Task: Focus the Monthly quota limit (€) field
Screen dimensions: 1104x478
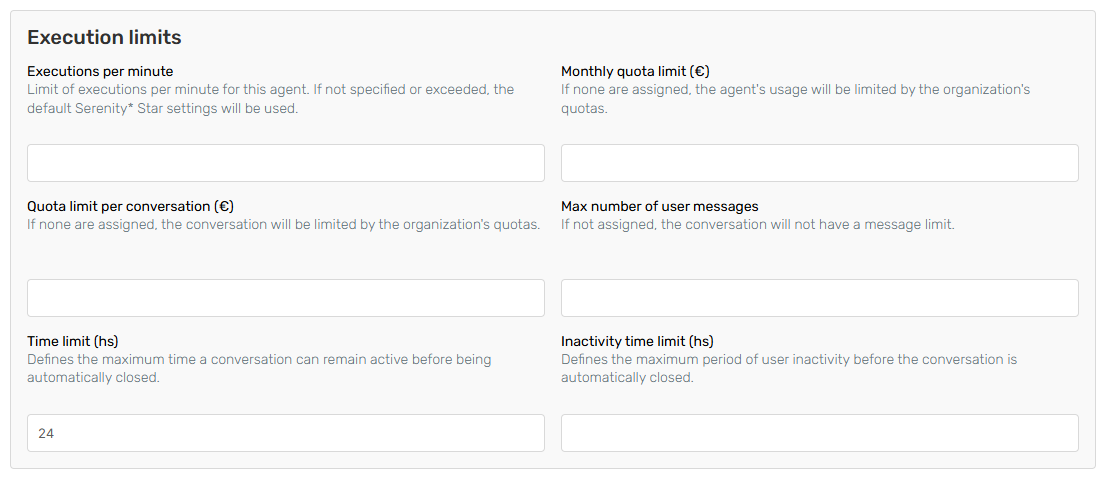Action: [x=819, y=163]
